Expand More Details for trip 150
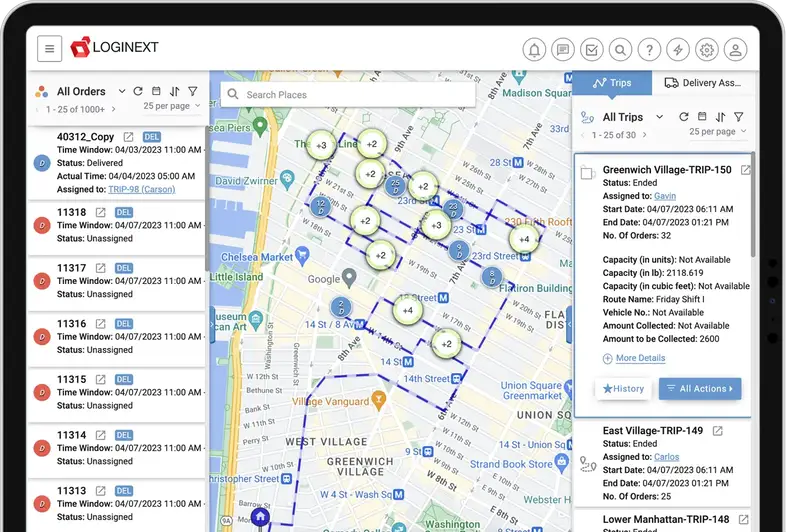786x532 pixels. pos(634,358)
